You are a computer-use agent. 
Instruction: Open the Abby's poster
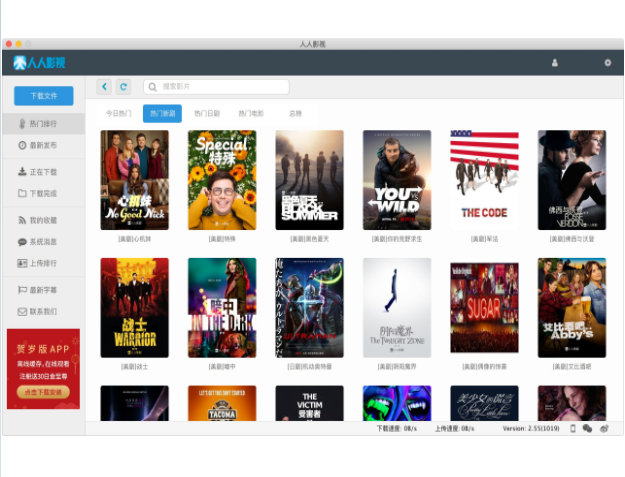pos(572,308)
